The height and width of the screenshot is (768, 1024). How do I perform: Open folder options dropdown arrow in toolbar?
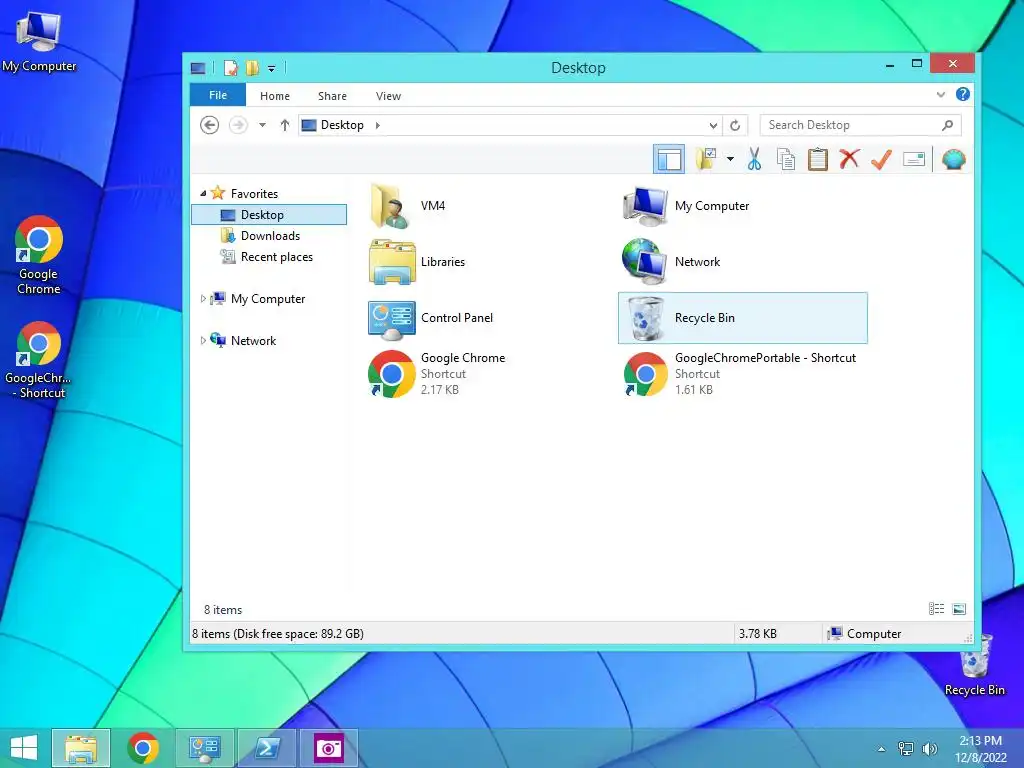pos(730,159)
